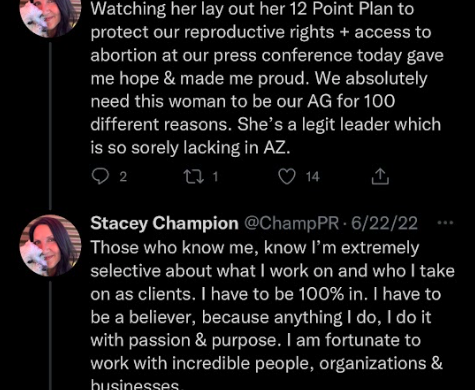475x390 pixels.
Task: Click the reply speech bubble icon
Action: (100, 176)
